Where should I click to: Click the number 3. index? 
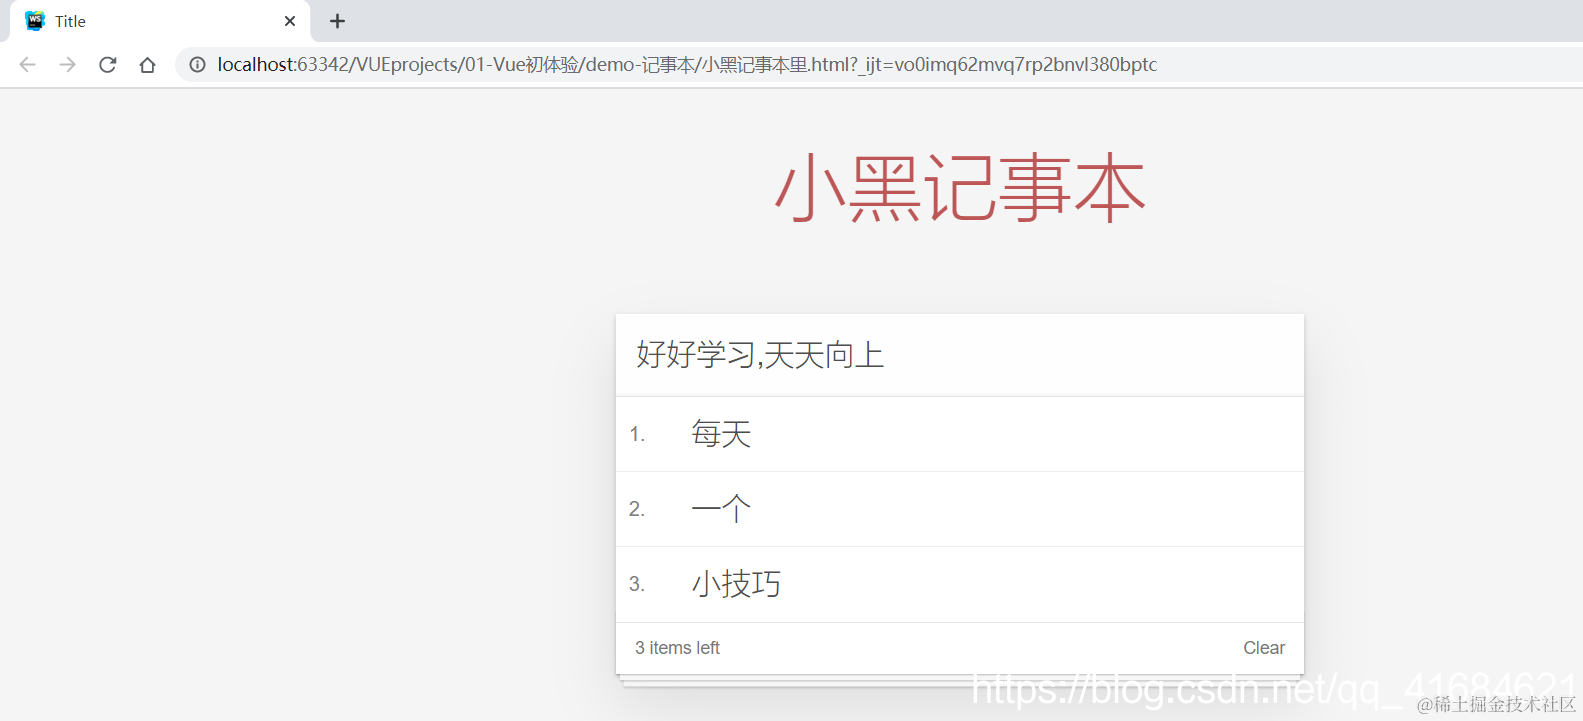637,584
